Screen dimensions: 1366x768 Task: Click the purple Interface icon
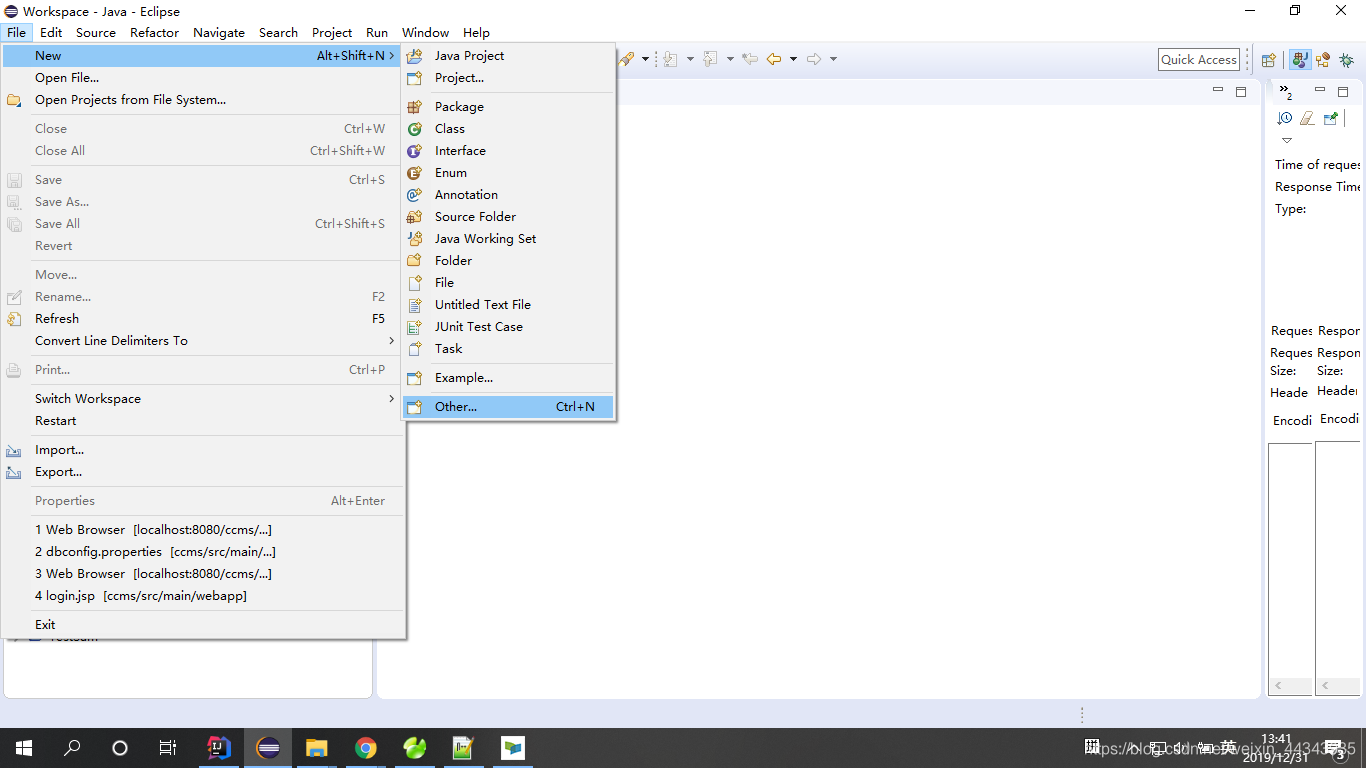414,151
